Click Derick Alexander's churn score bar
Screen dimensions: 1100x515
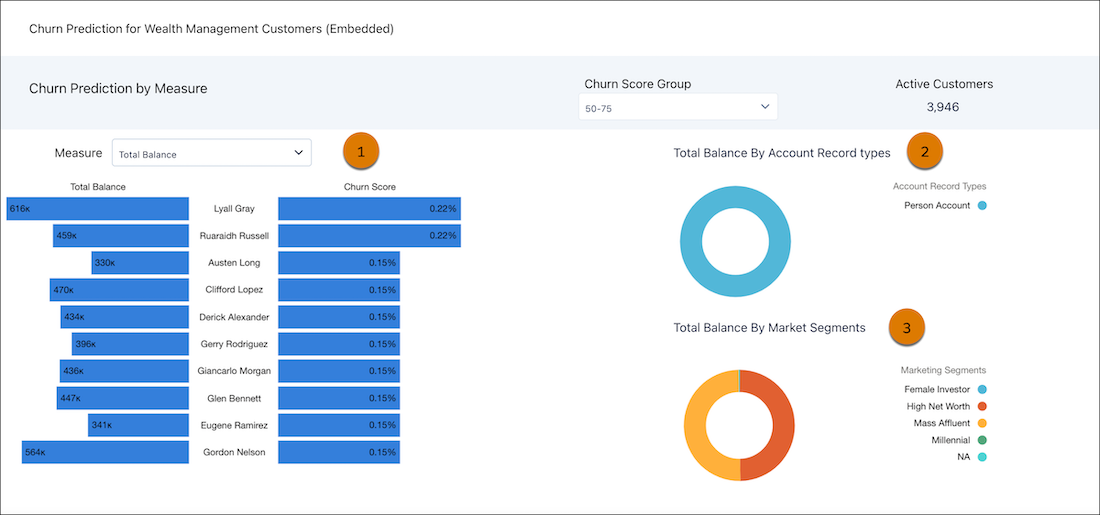[x=339, y=317]
